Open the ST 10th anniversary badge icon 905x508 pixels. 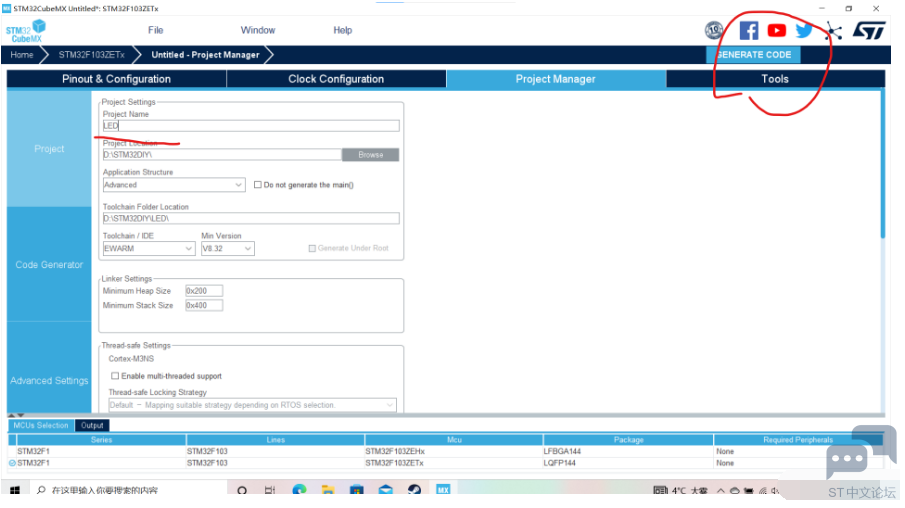click(x=714, y=30)
